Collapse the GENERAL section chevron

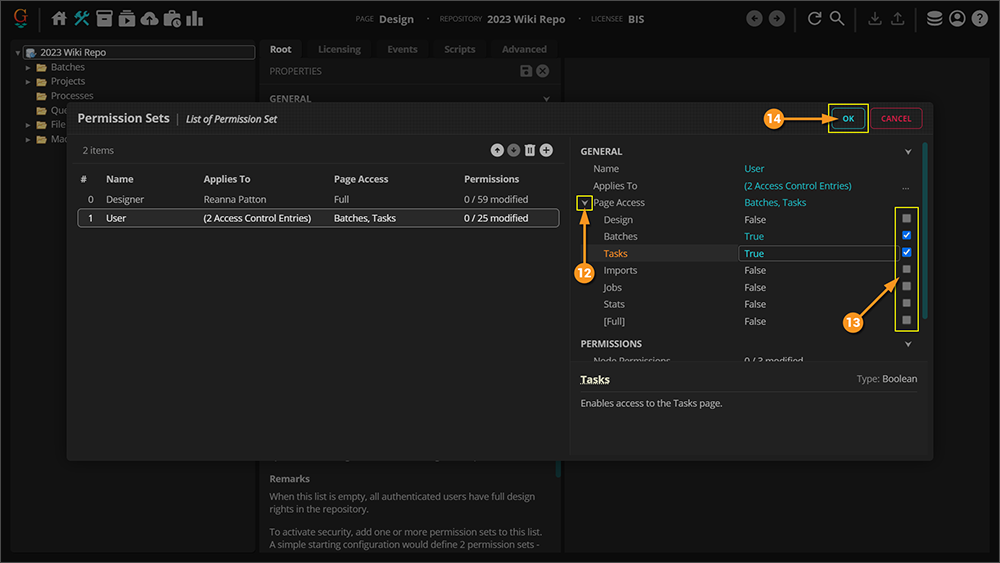[x=908, y=152]
